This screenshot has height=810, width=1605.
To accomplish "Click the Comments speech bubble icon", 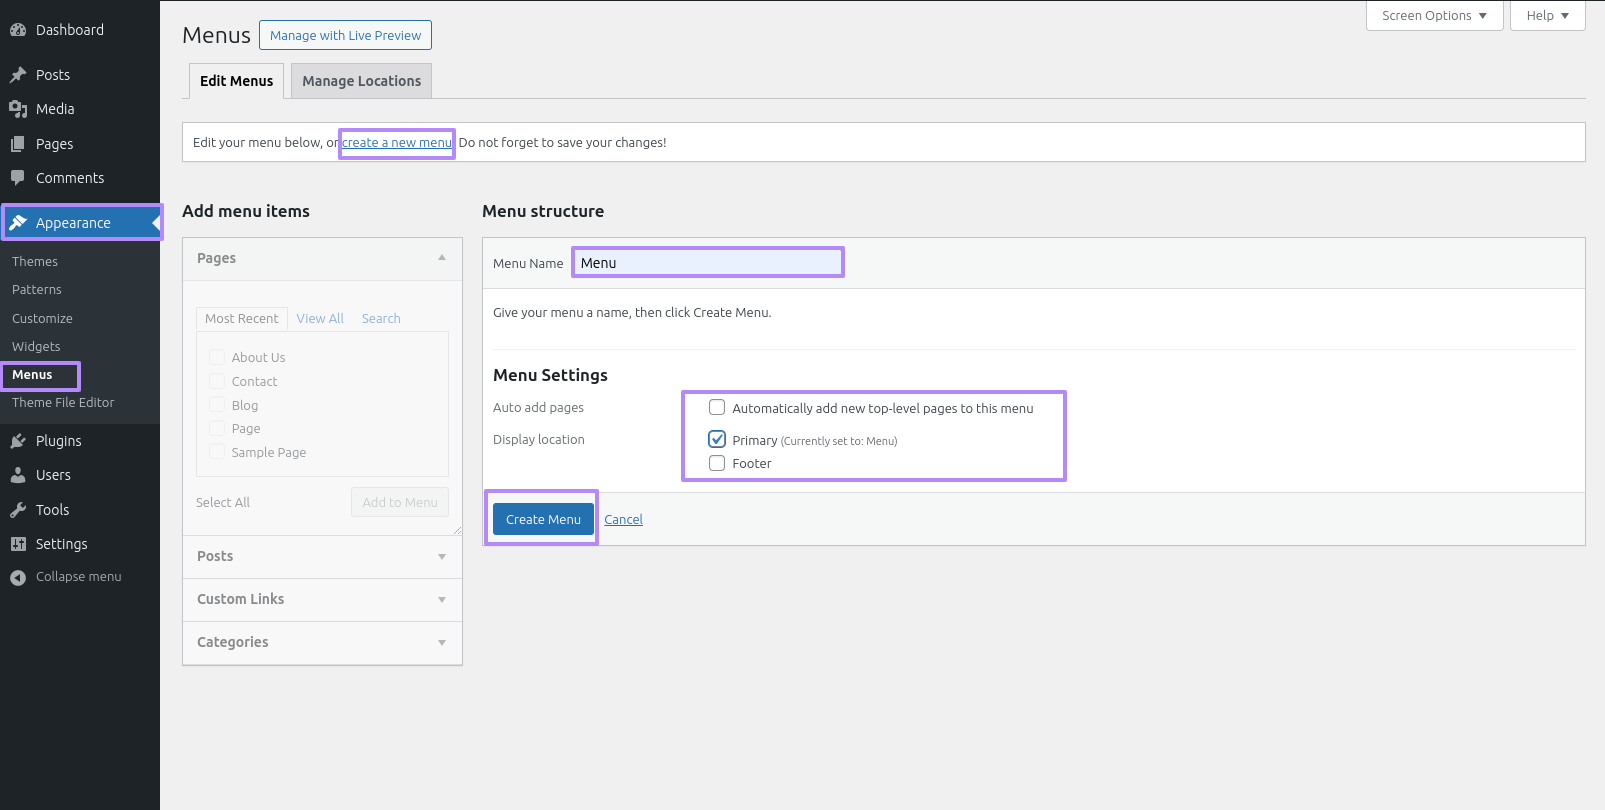I will 18,178.
